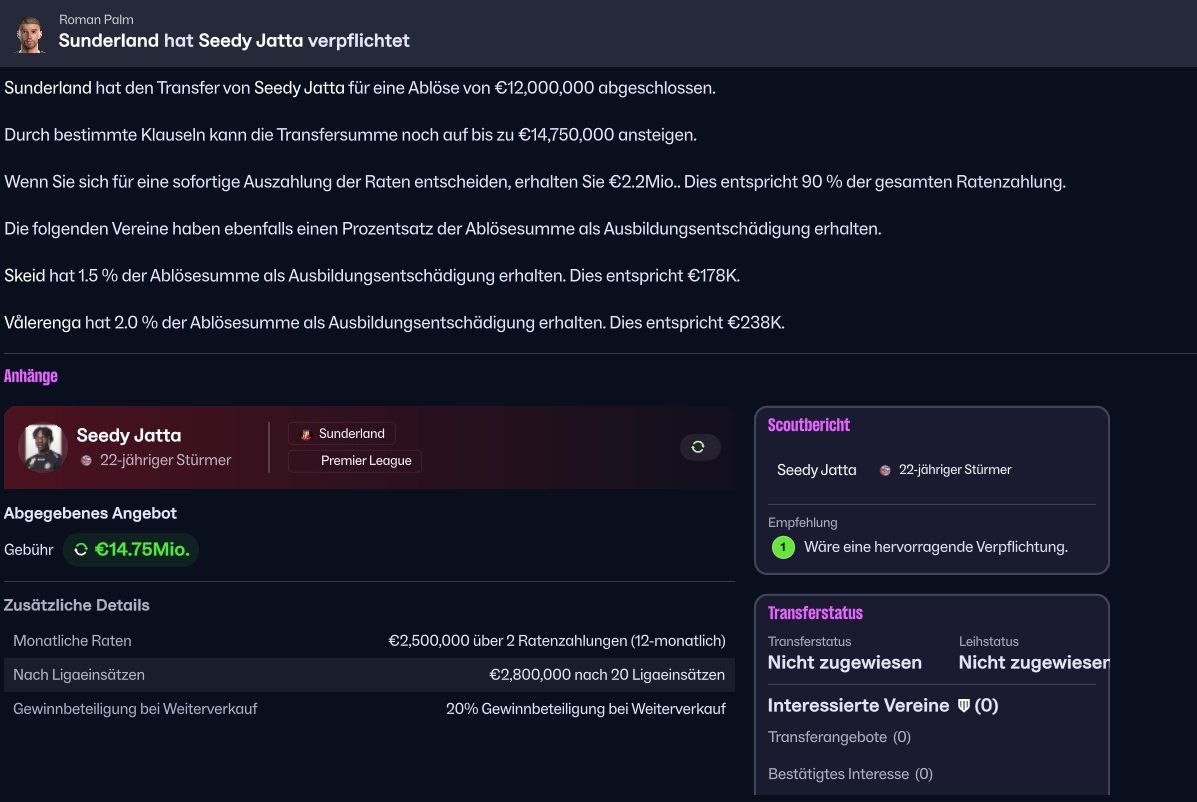This screenshot has width=1197, height=802.
Task: Click Transferangebote (0) entry
Action: (839, 737)
